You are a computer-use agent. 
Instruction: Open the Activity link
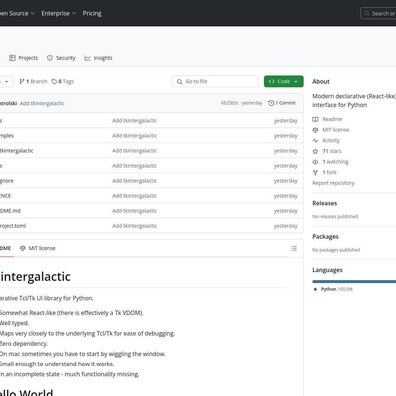pyautogui.click(x=331, y=140)
